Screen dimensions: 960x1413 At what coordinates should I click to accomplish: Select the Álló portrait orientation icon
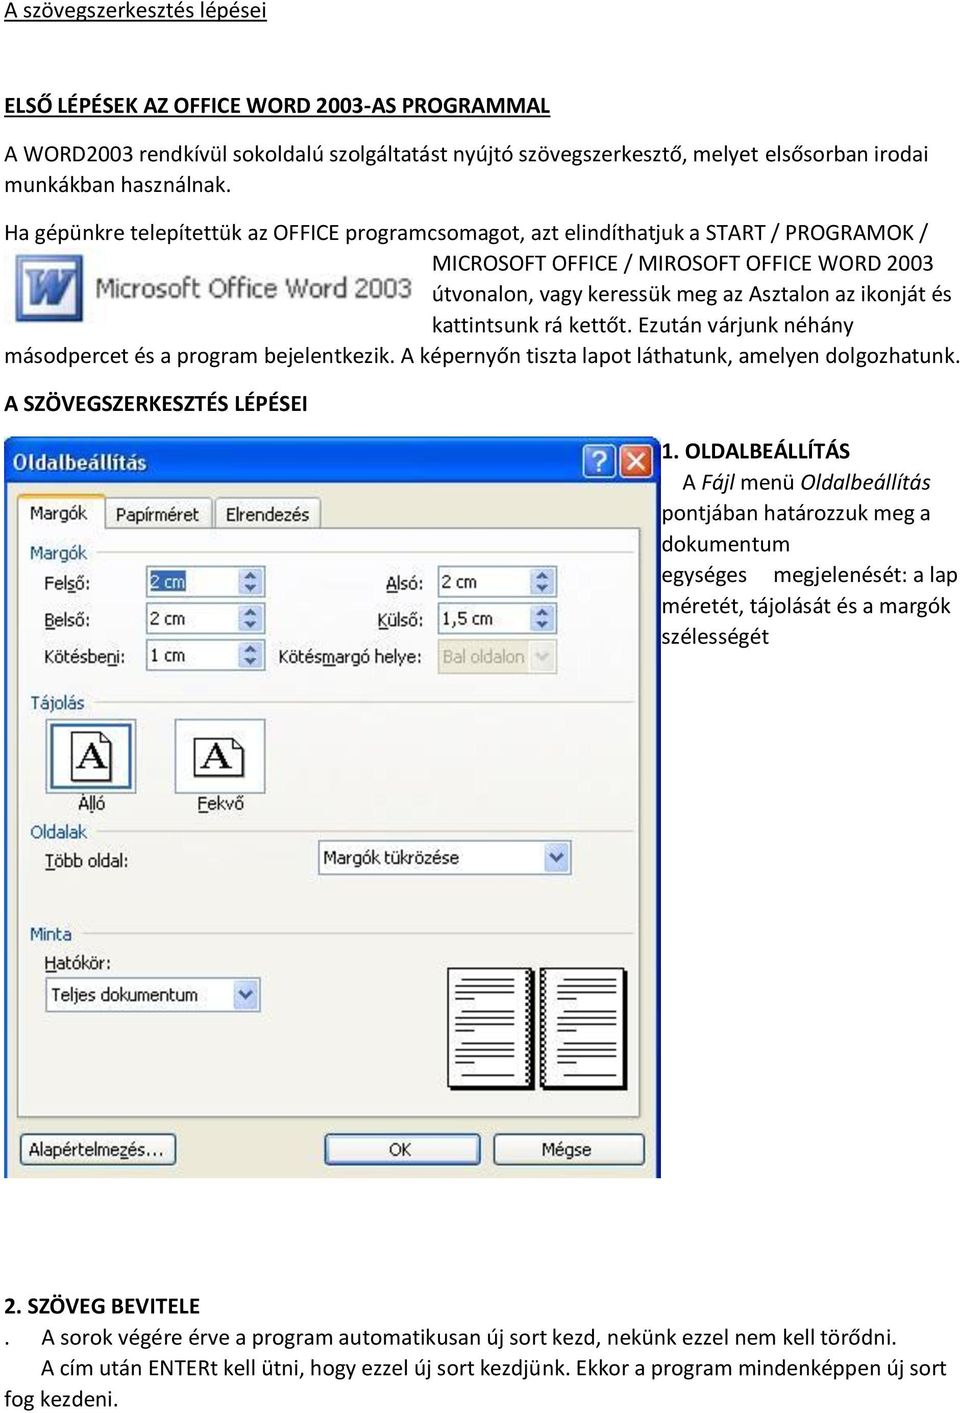pyautogui.click(x=91, y=757)
